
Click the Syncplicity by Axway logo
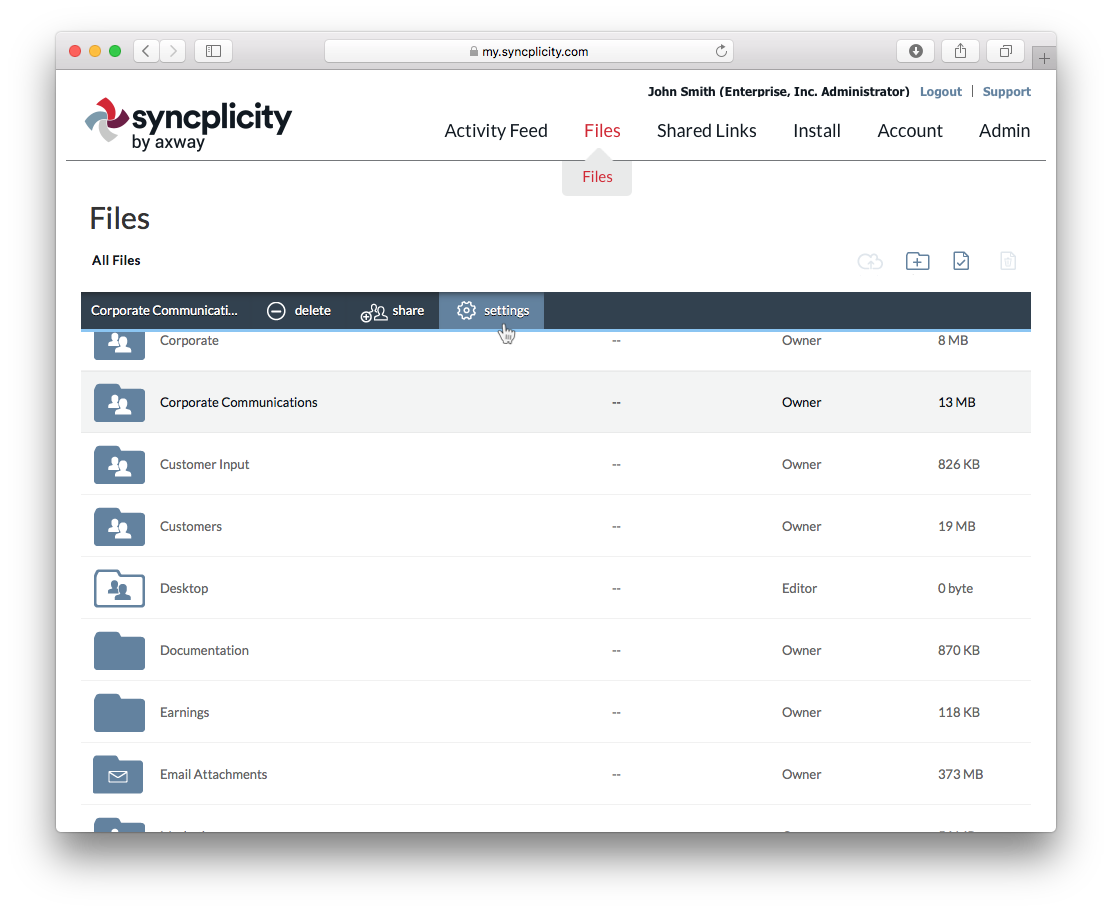click(x=188, y=123)
